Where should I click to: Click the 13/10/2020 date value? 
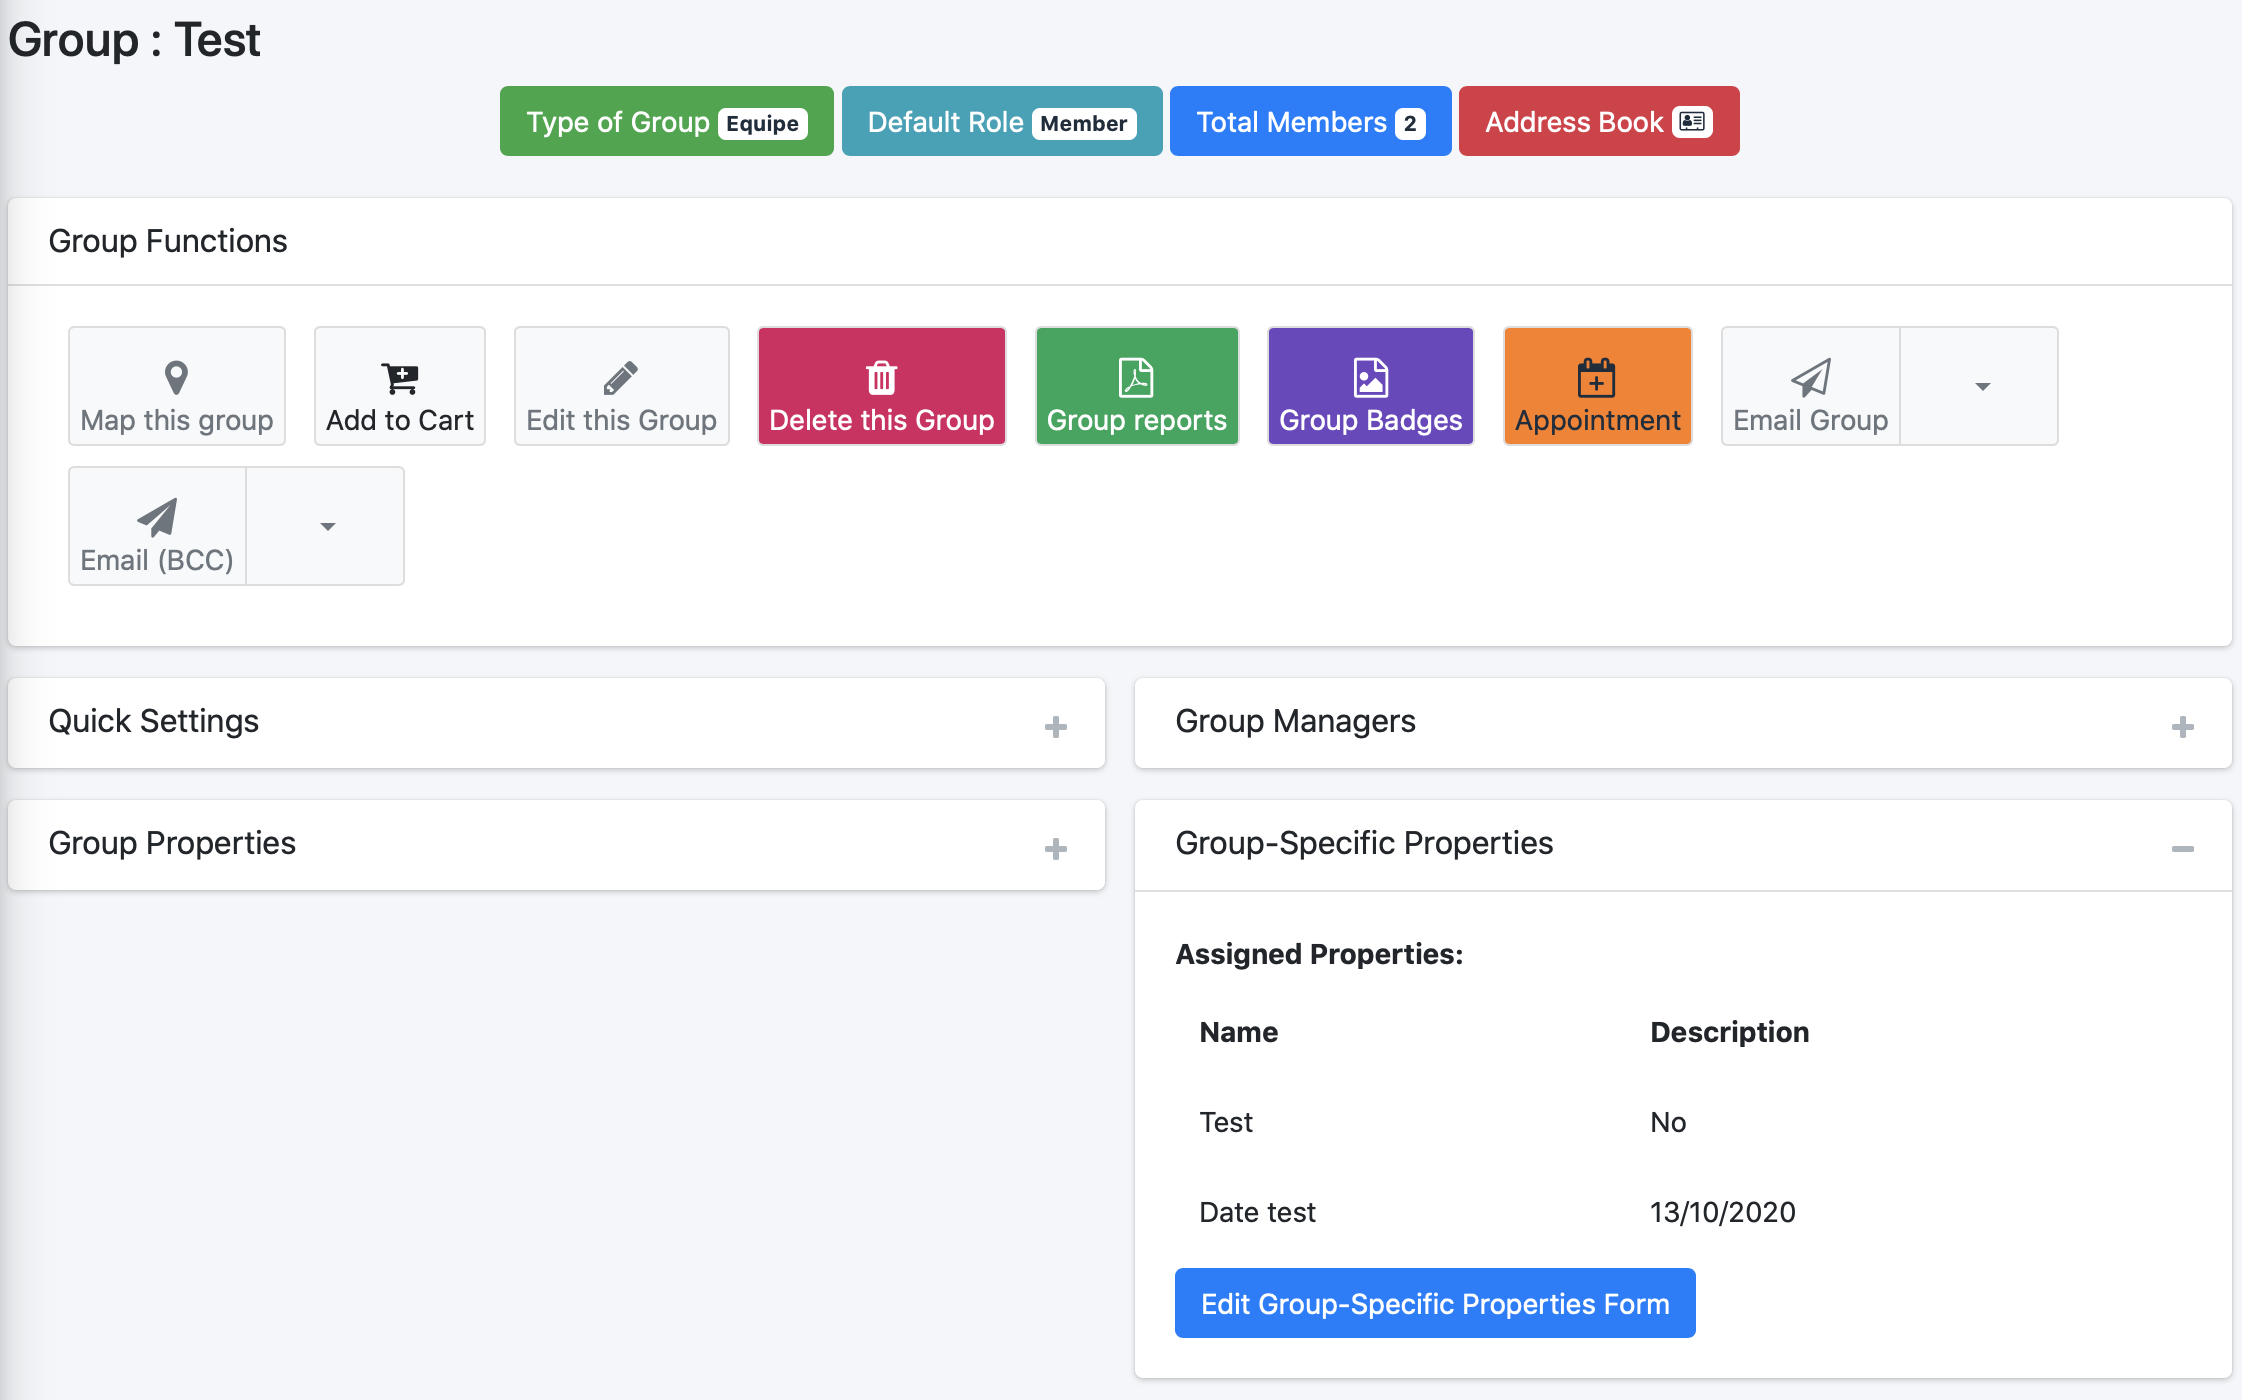click(1723, 1212)
